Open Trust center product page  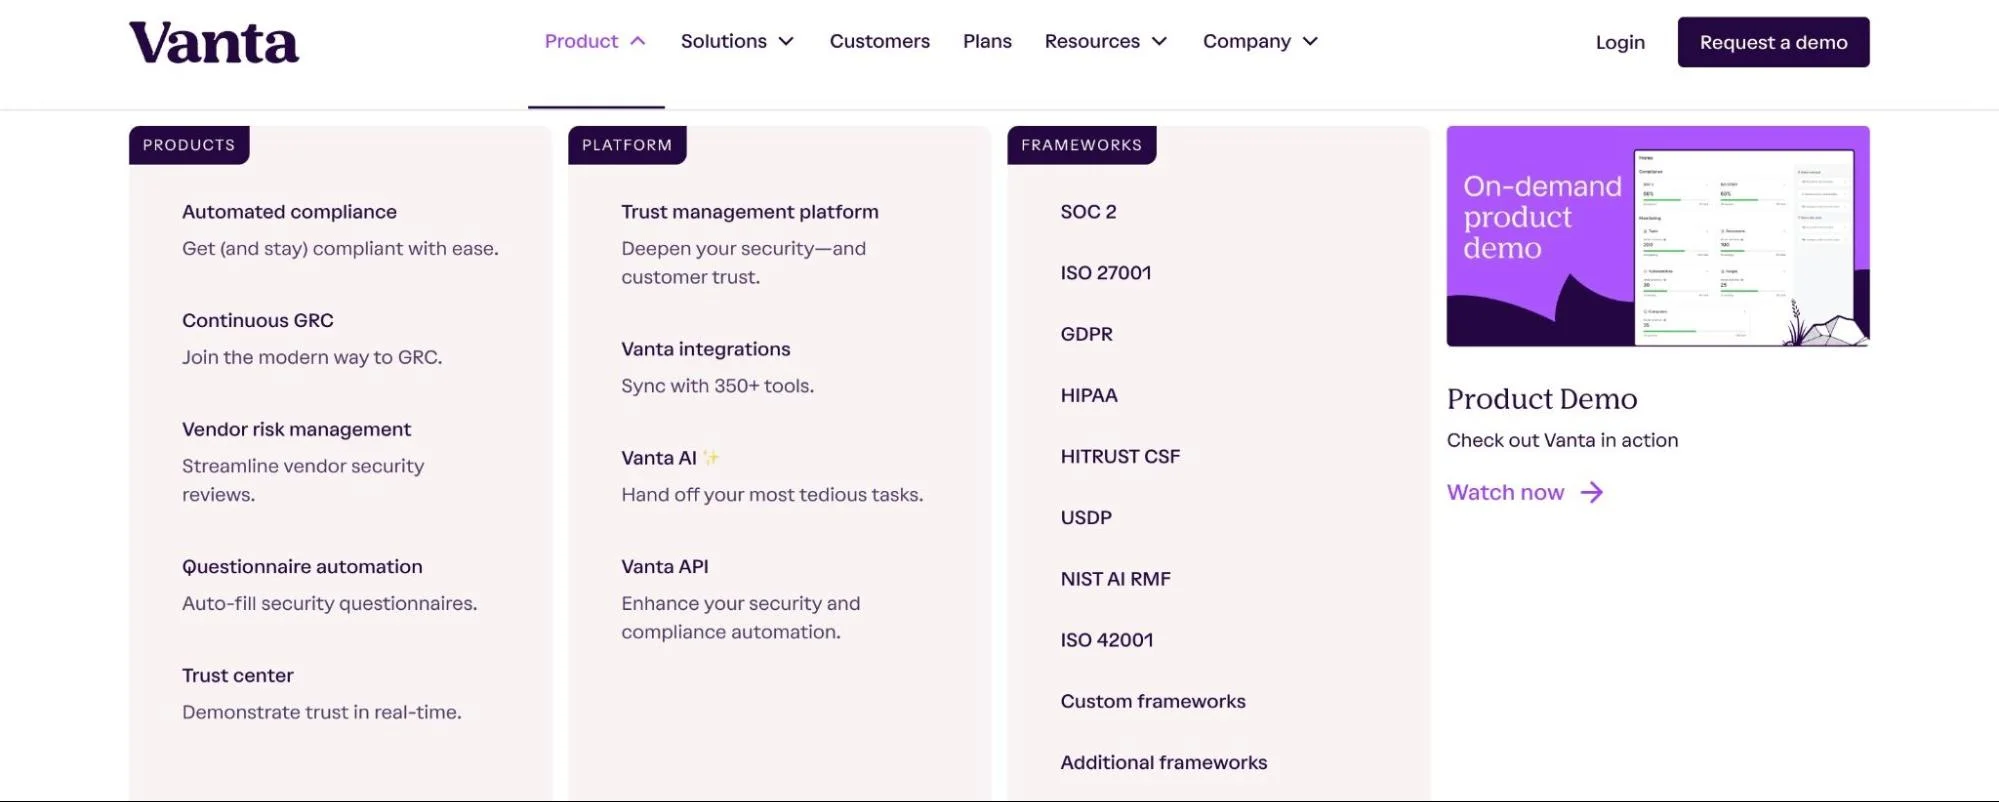click(x=238, y=676)
